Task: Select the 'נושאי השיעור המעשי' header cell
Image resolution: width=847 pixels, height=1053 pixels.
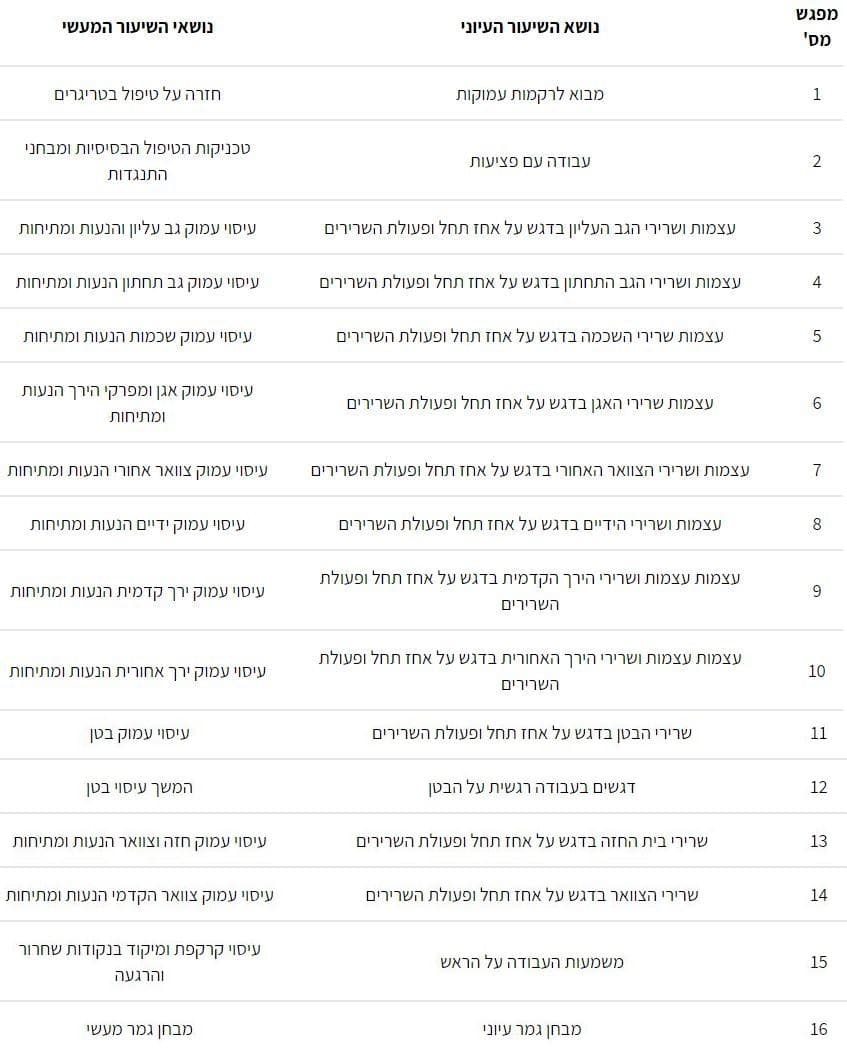Action: (x=138, y=28)
